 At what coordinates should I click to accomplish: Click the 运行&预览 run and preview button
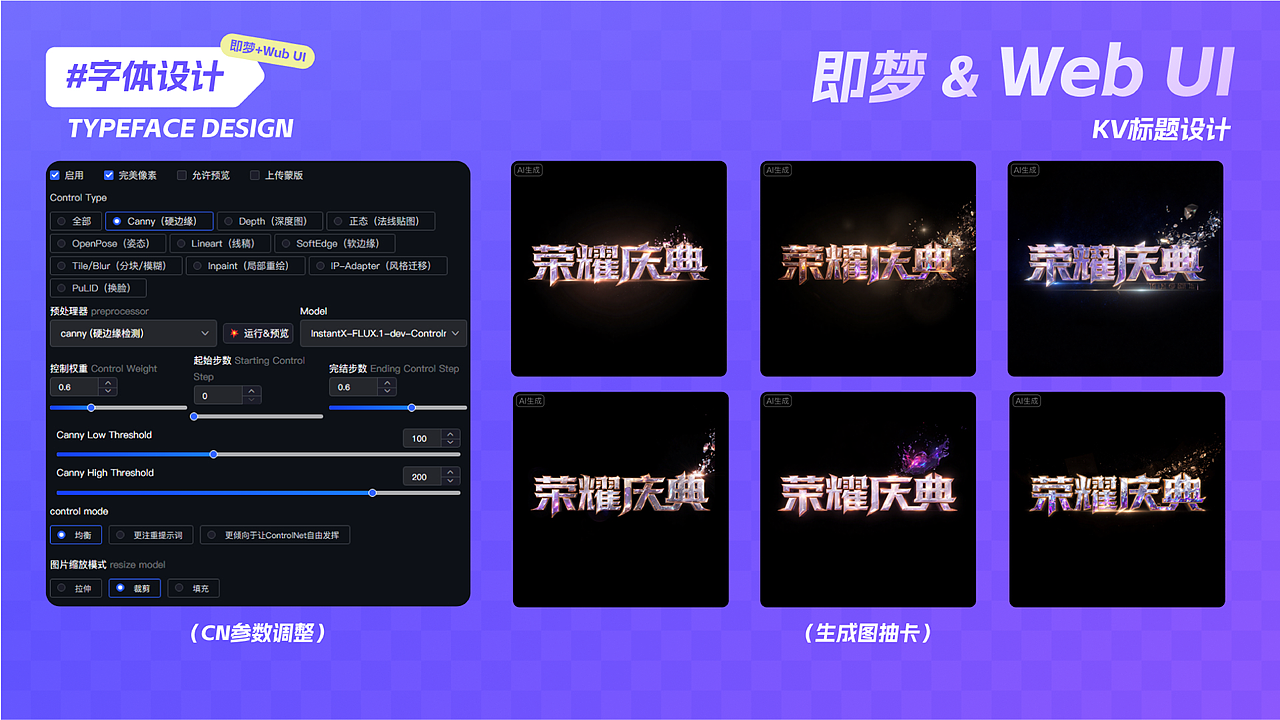point(258,333)
